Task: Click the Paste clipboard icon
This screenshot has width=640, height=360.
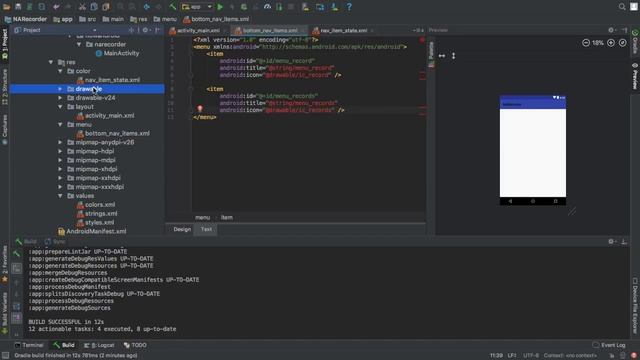Action: [x=106, y=7]
